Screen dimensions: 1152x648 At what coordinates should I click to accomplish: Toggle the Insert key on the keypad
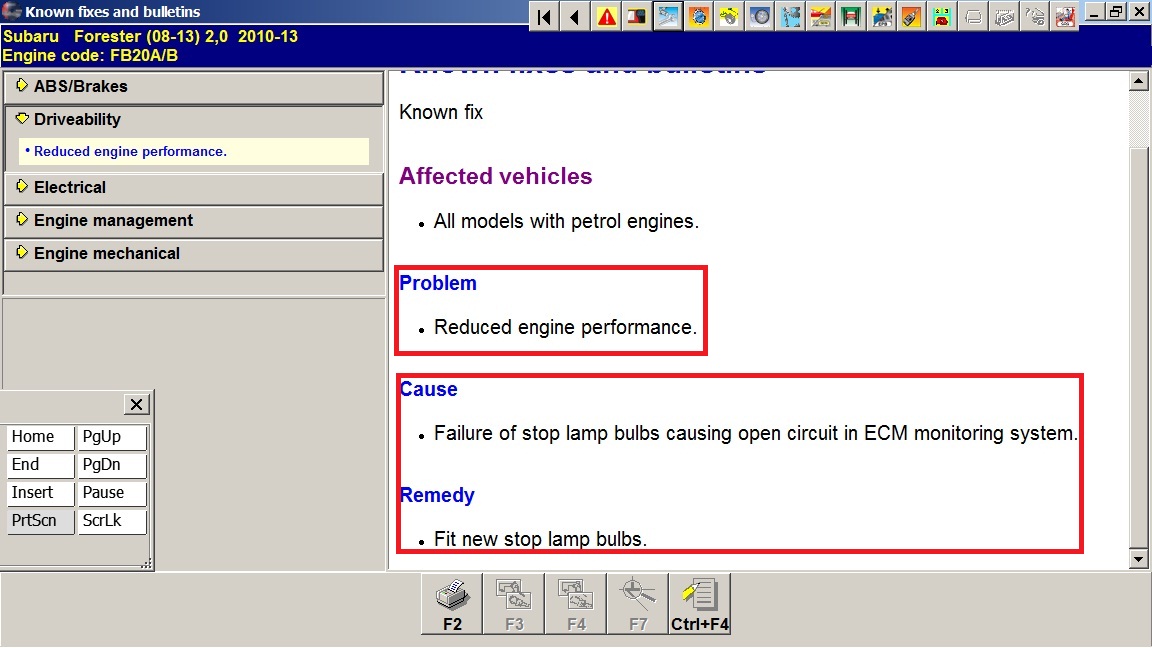(41, 493)
